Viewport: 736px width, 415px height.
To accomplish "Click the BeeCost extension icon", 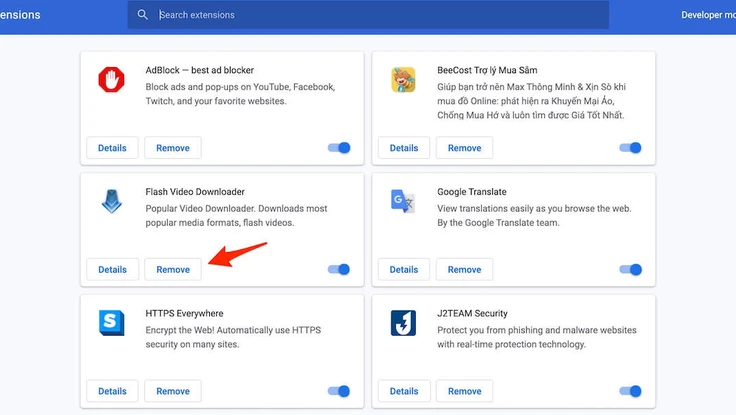I will [403, 81].
